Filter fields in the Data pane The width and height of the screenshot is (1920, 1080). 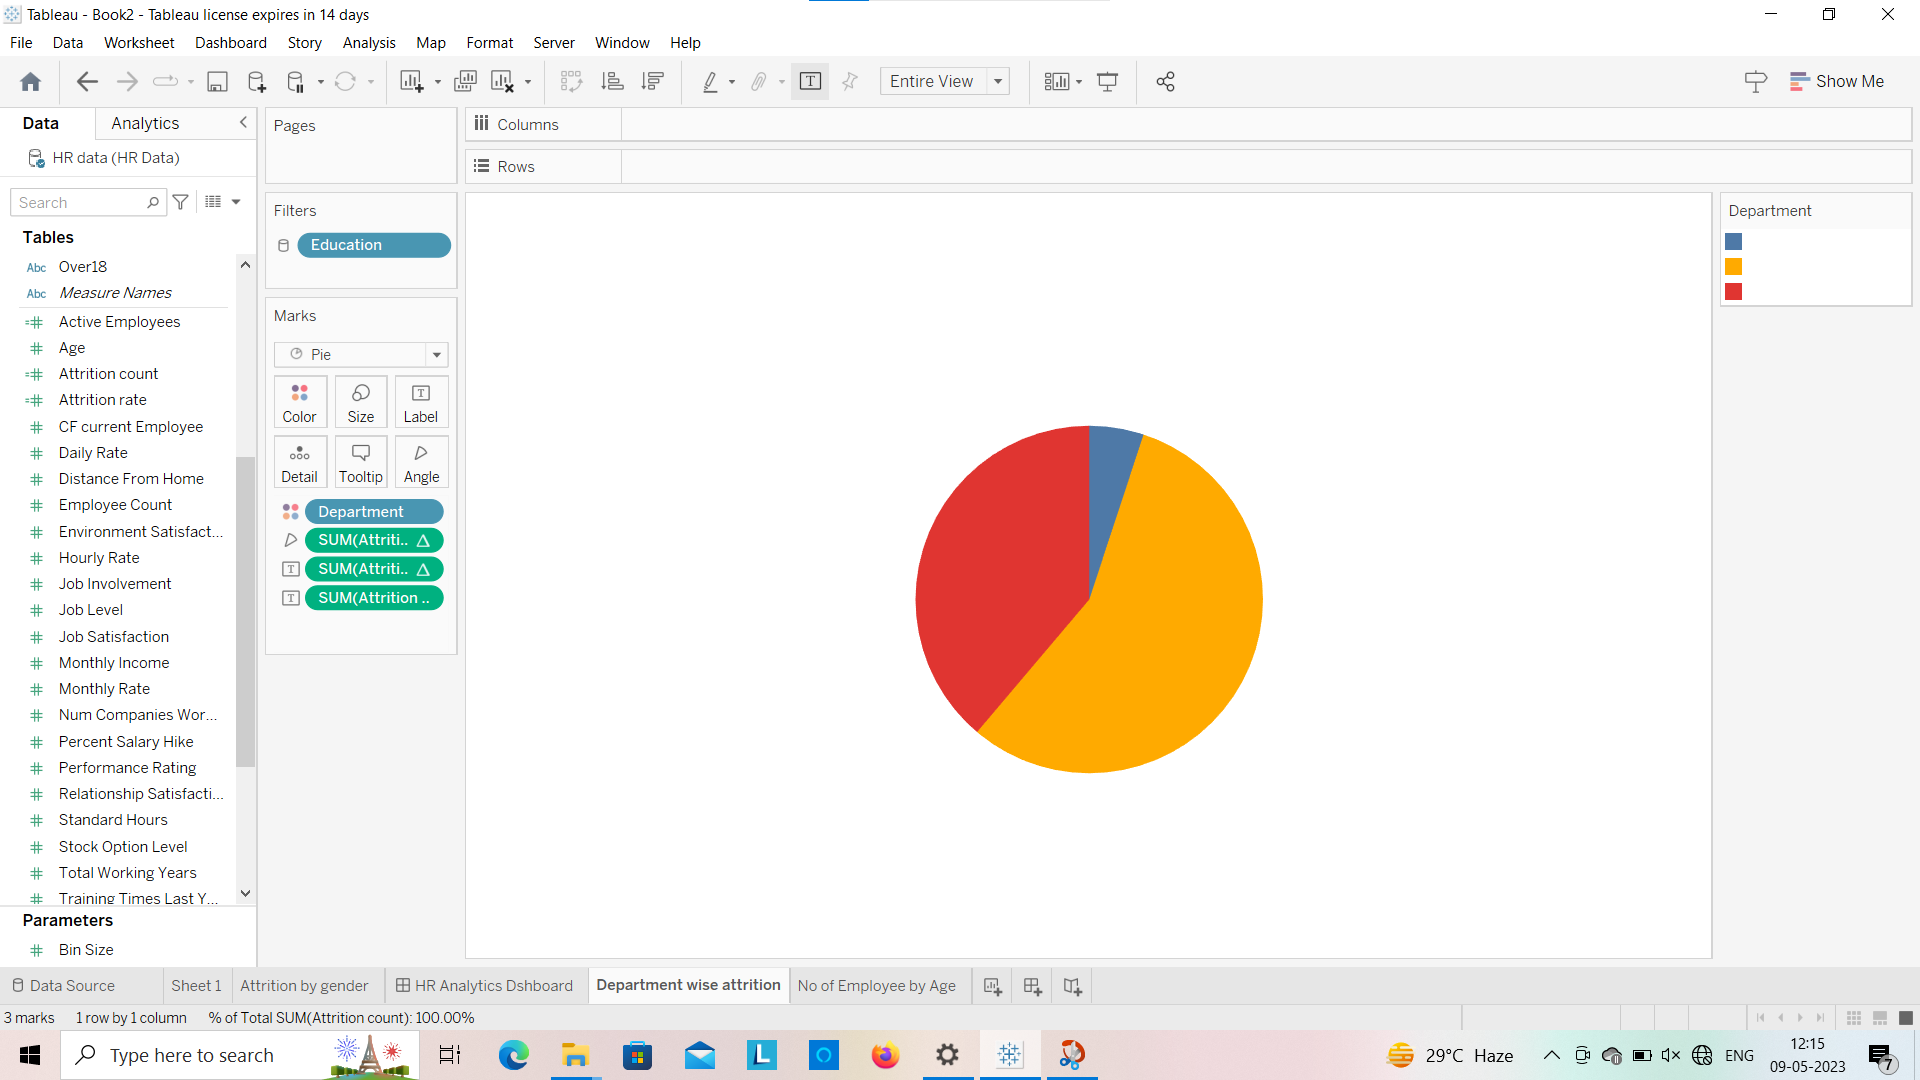[181, 202]
